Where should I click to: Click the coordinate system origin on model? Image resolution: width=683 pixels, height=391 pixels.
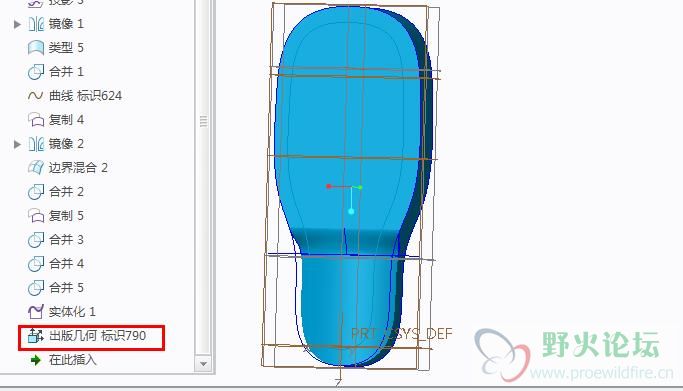pyautogui.click(x=352, y=188)
